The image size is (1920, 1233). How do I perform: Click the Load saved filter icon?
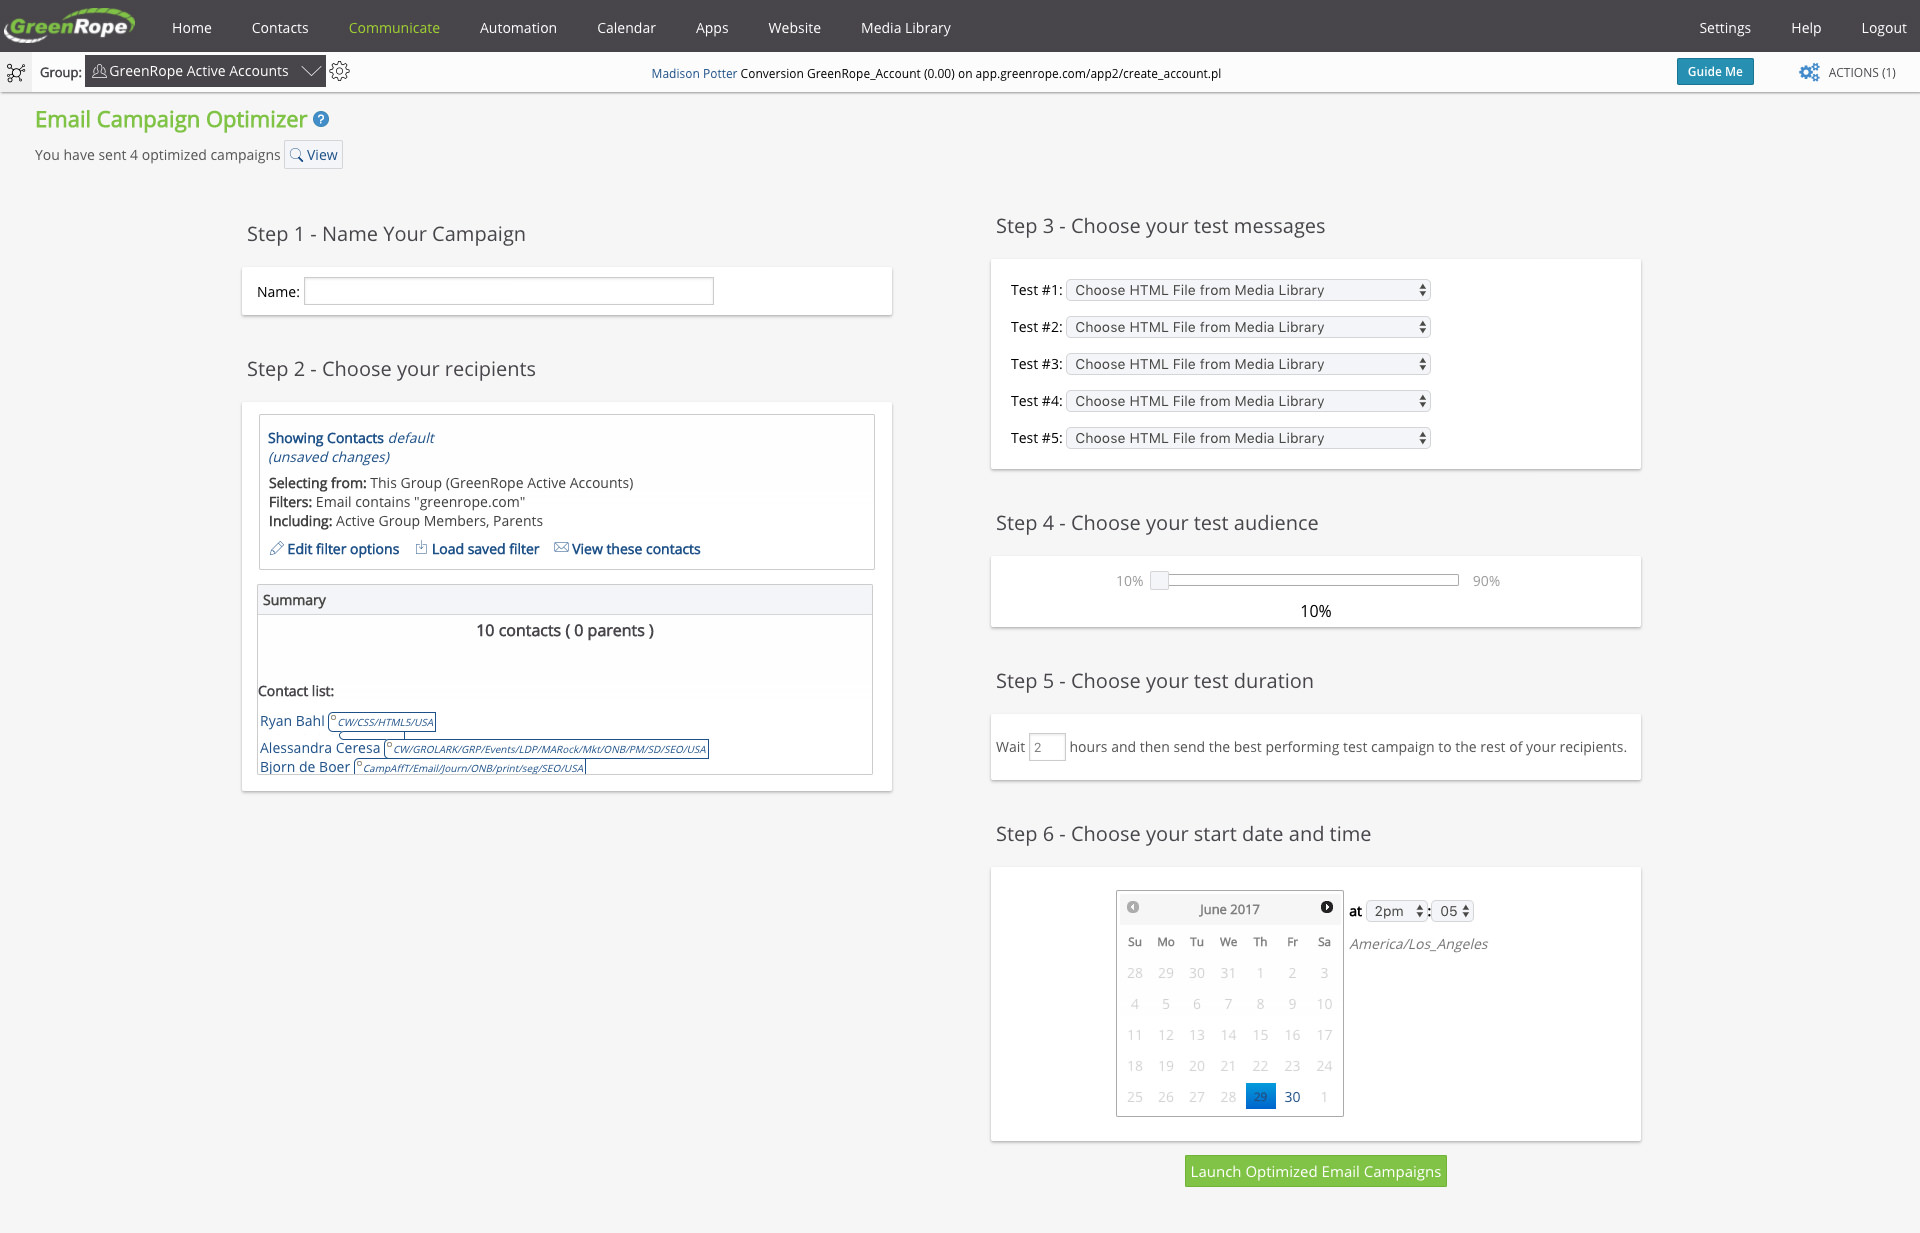tap(421, 548)
